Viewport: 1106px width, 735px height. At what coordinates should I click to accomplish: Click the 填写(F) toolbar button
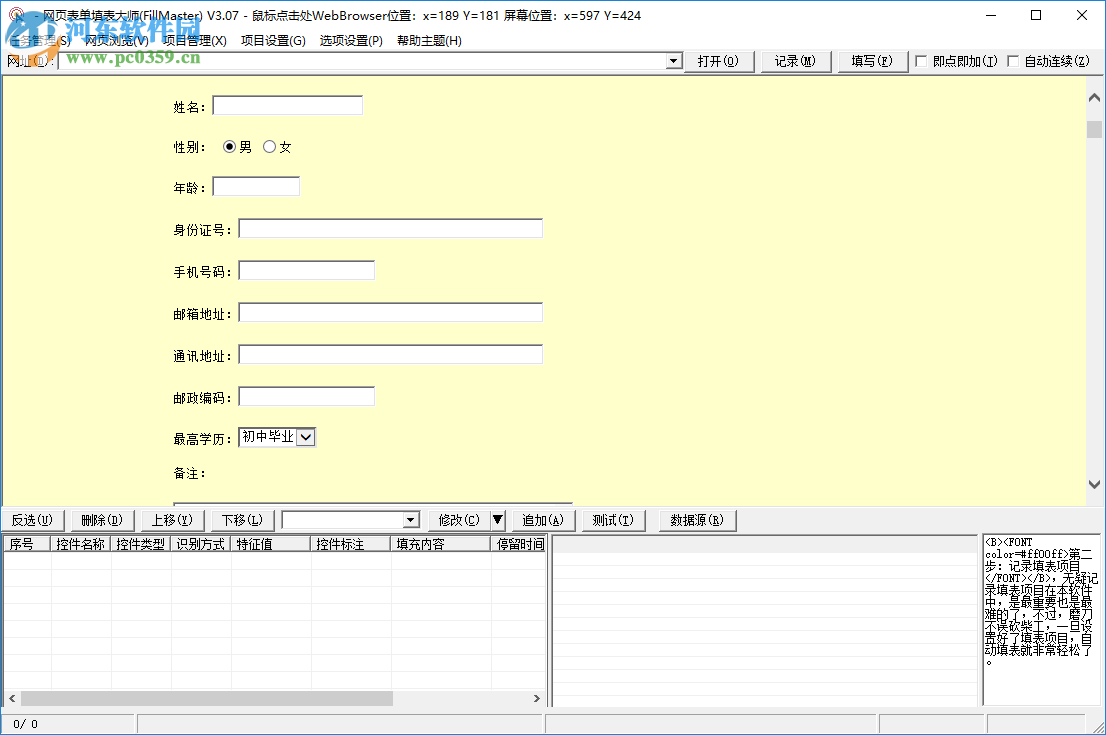tap(871, 61)
